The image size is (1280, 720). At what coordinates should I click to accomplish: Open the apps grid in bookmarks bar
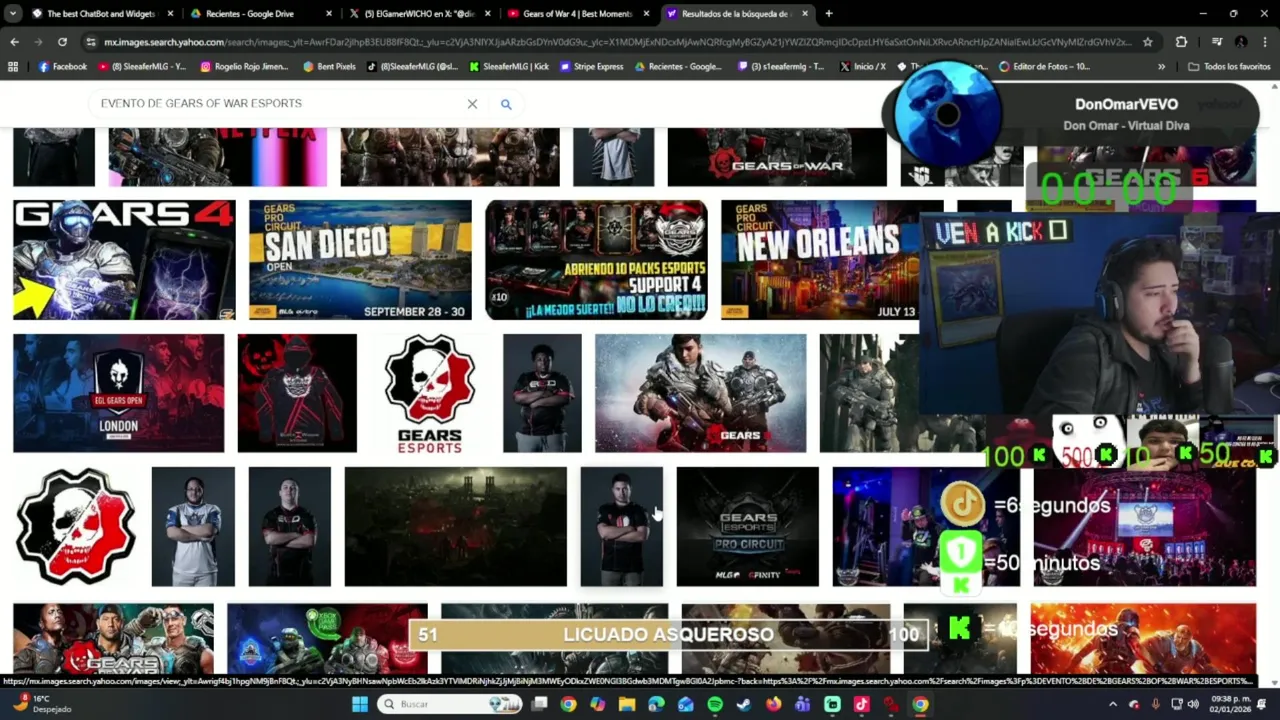click(13, 66)
